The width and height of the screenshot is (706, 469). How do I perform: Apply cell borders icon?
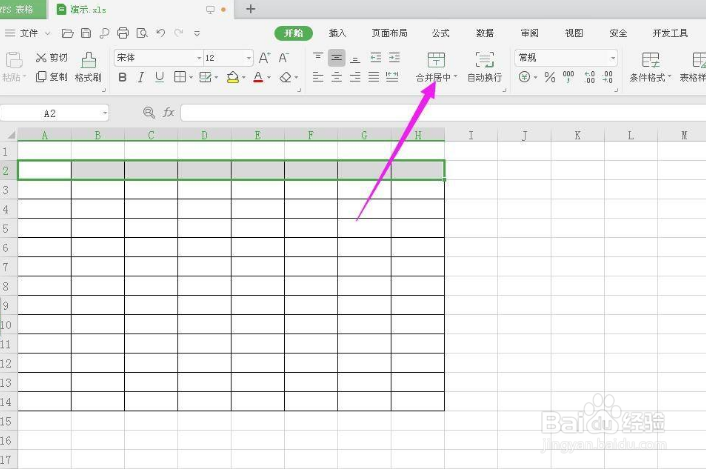coord(180,77)
